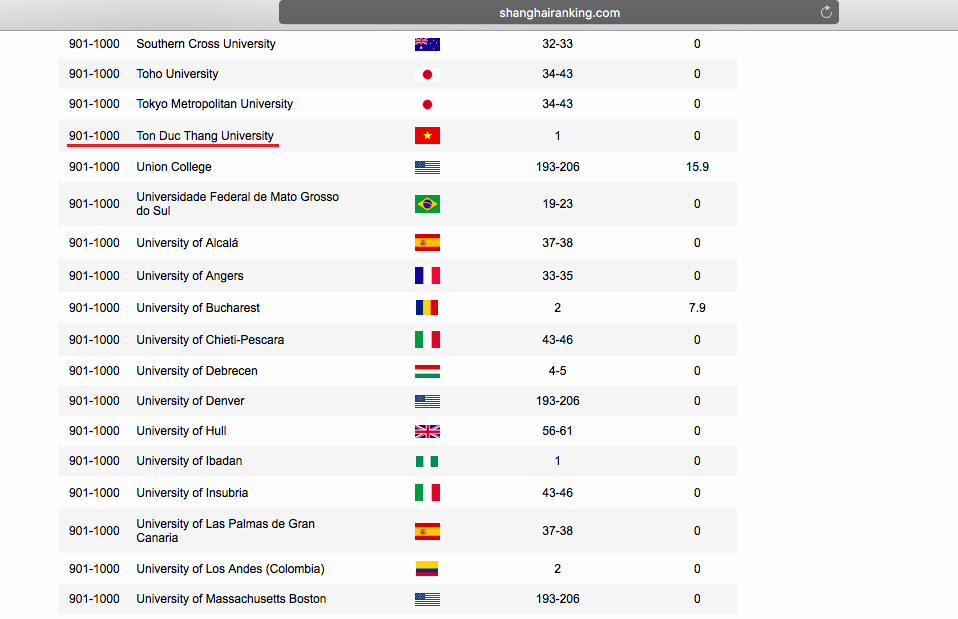Open the Ton Duc Thang University link
This screenshot has width=958, height=619.
point(205,136)
